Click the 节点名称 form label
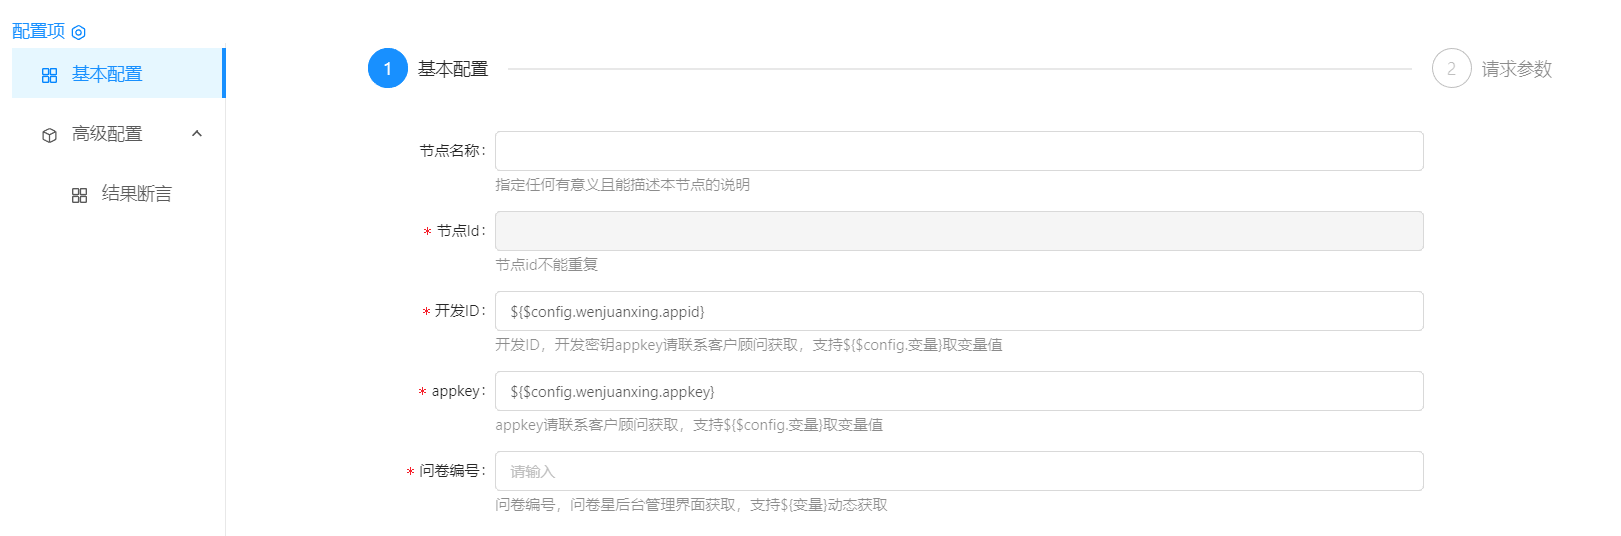 pyautogui.click(x=451, y=151)
